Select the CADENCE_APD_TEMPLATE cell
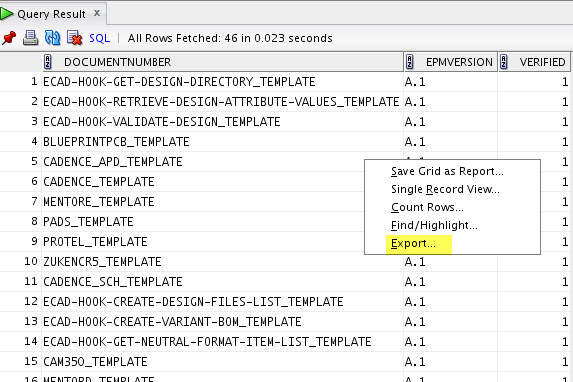Image resolution: width=573 pixels, height=382 pixels. pyautogui.click(x=203, y=162)
